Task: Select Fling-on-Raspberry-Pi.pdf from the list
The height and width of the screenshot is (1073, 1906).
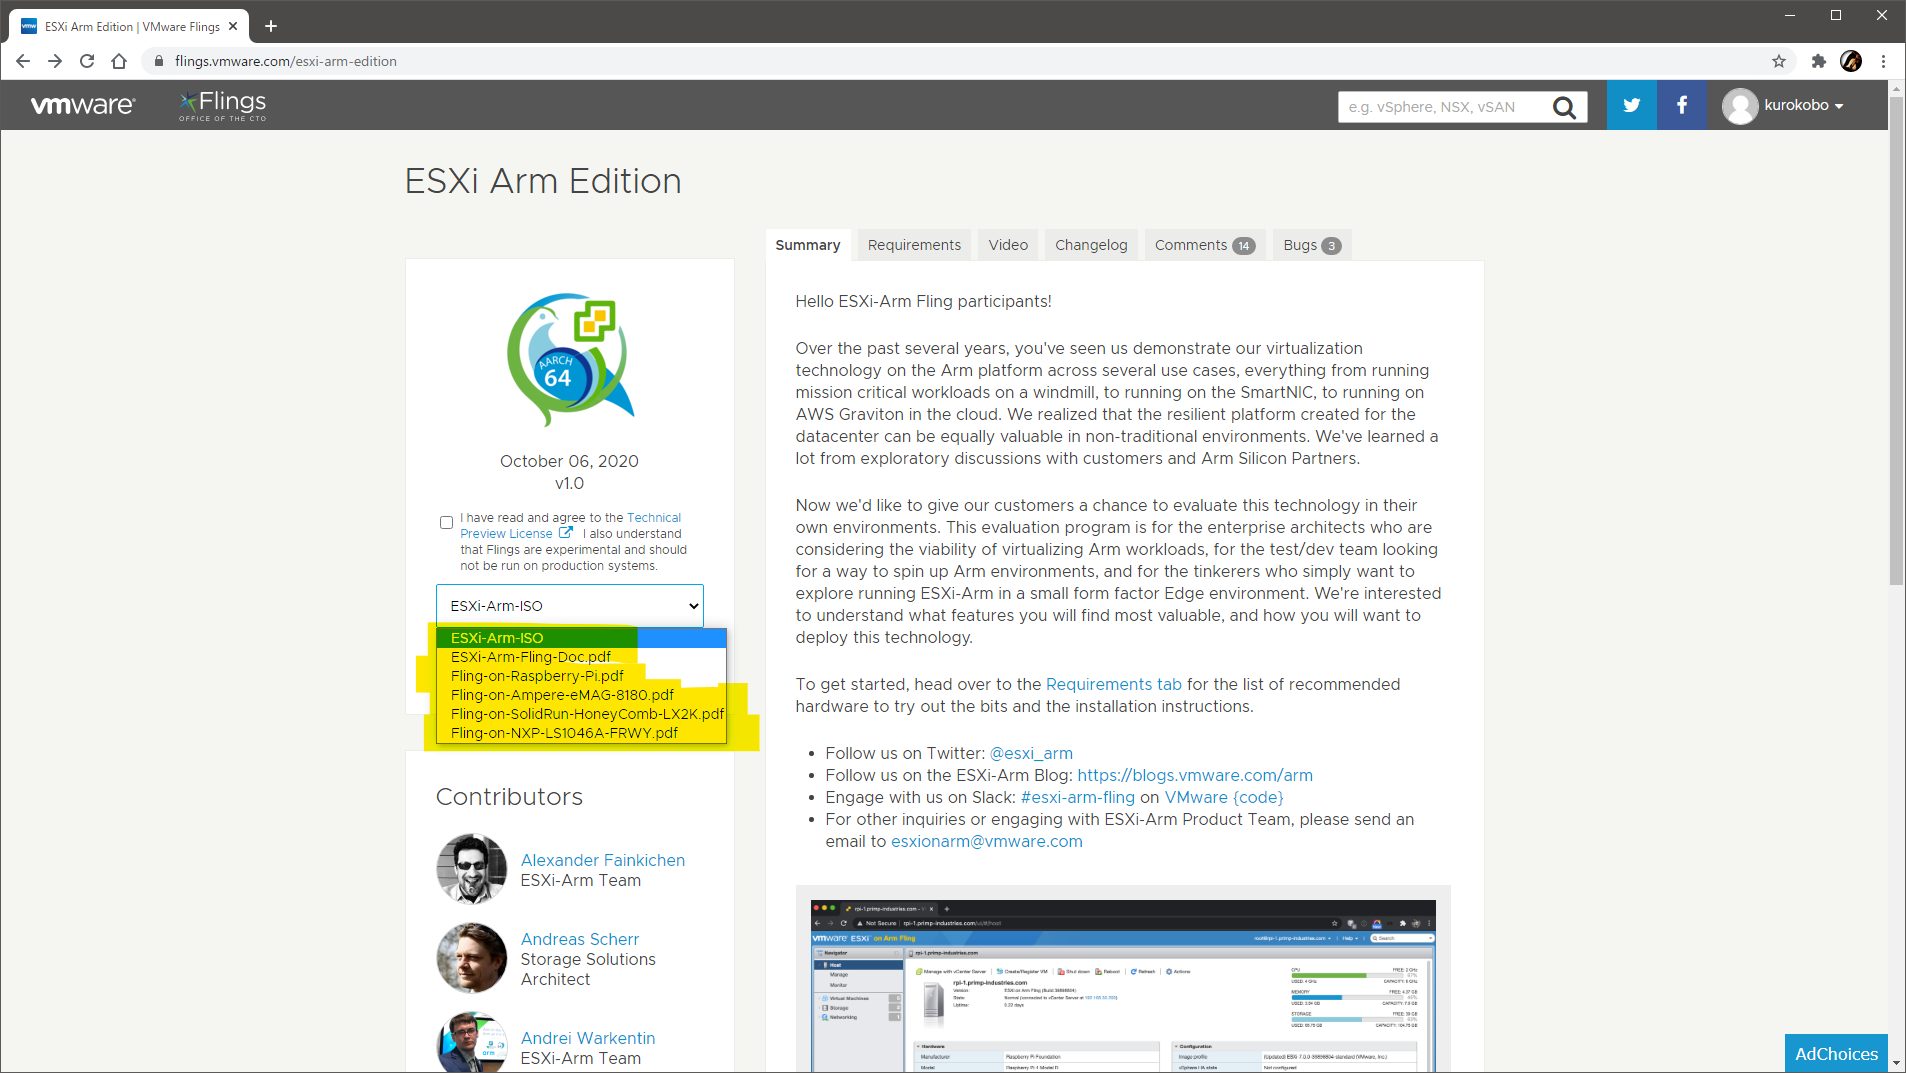Action: [537, 676]
